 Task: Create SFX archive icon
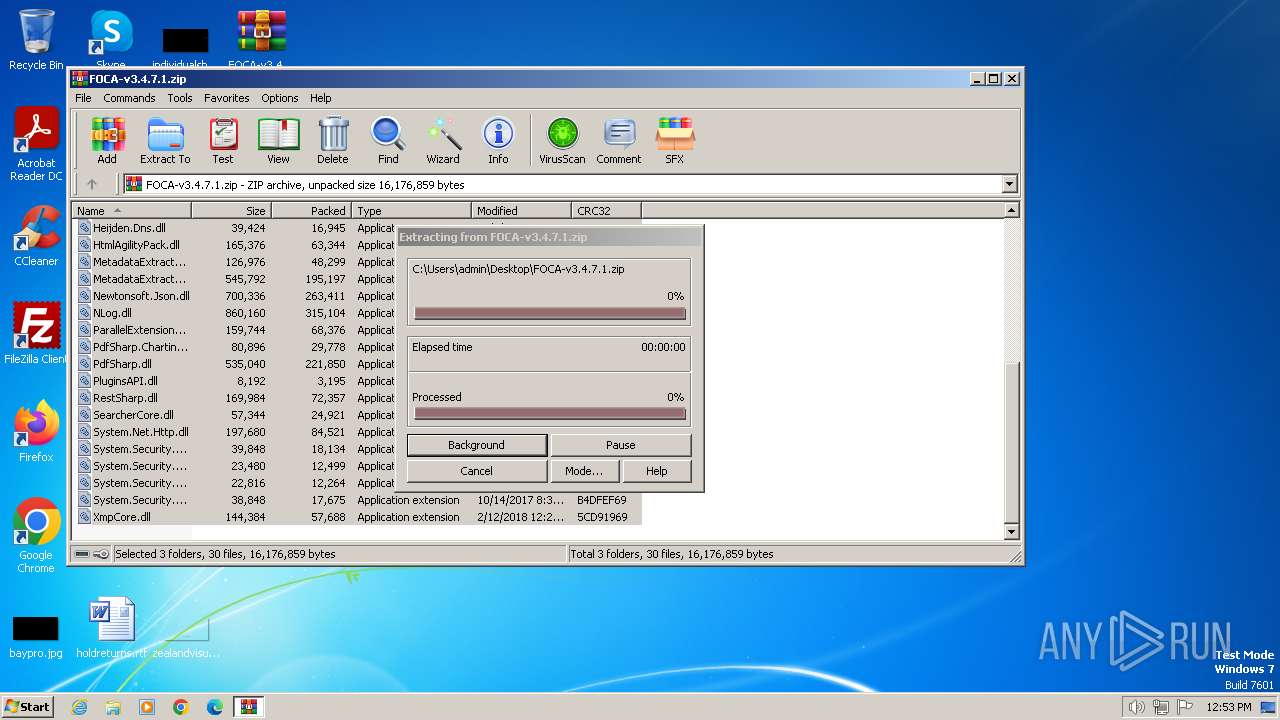(675, 141)
